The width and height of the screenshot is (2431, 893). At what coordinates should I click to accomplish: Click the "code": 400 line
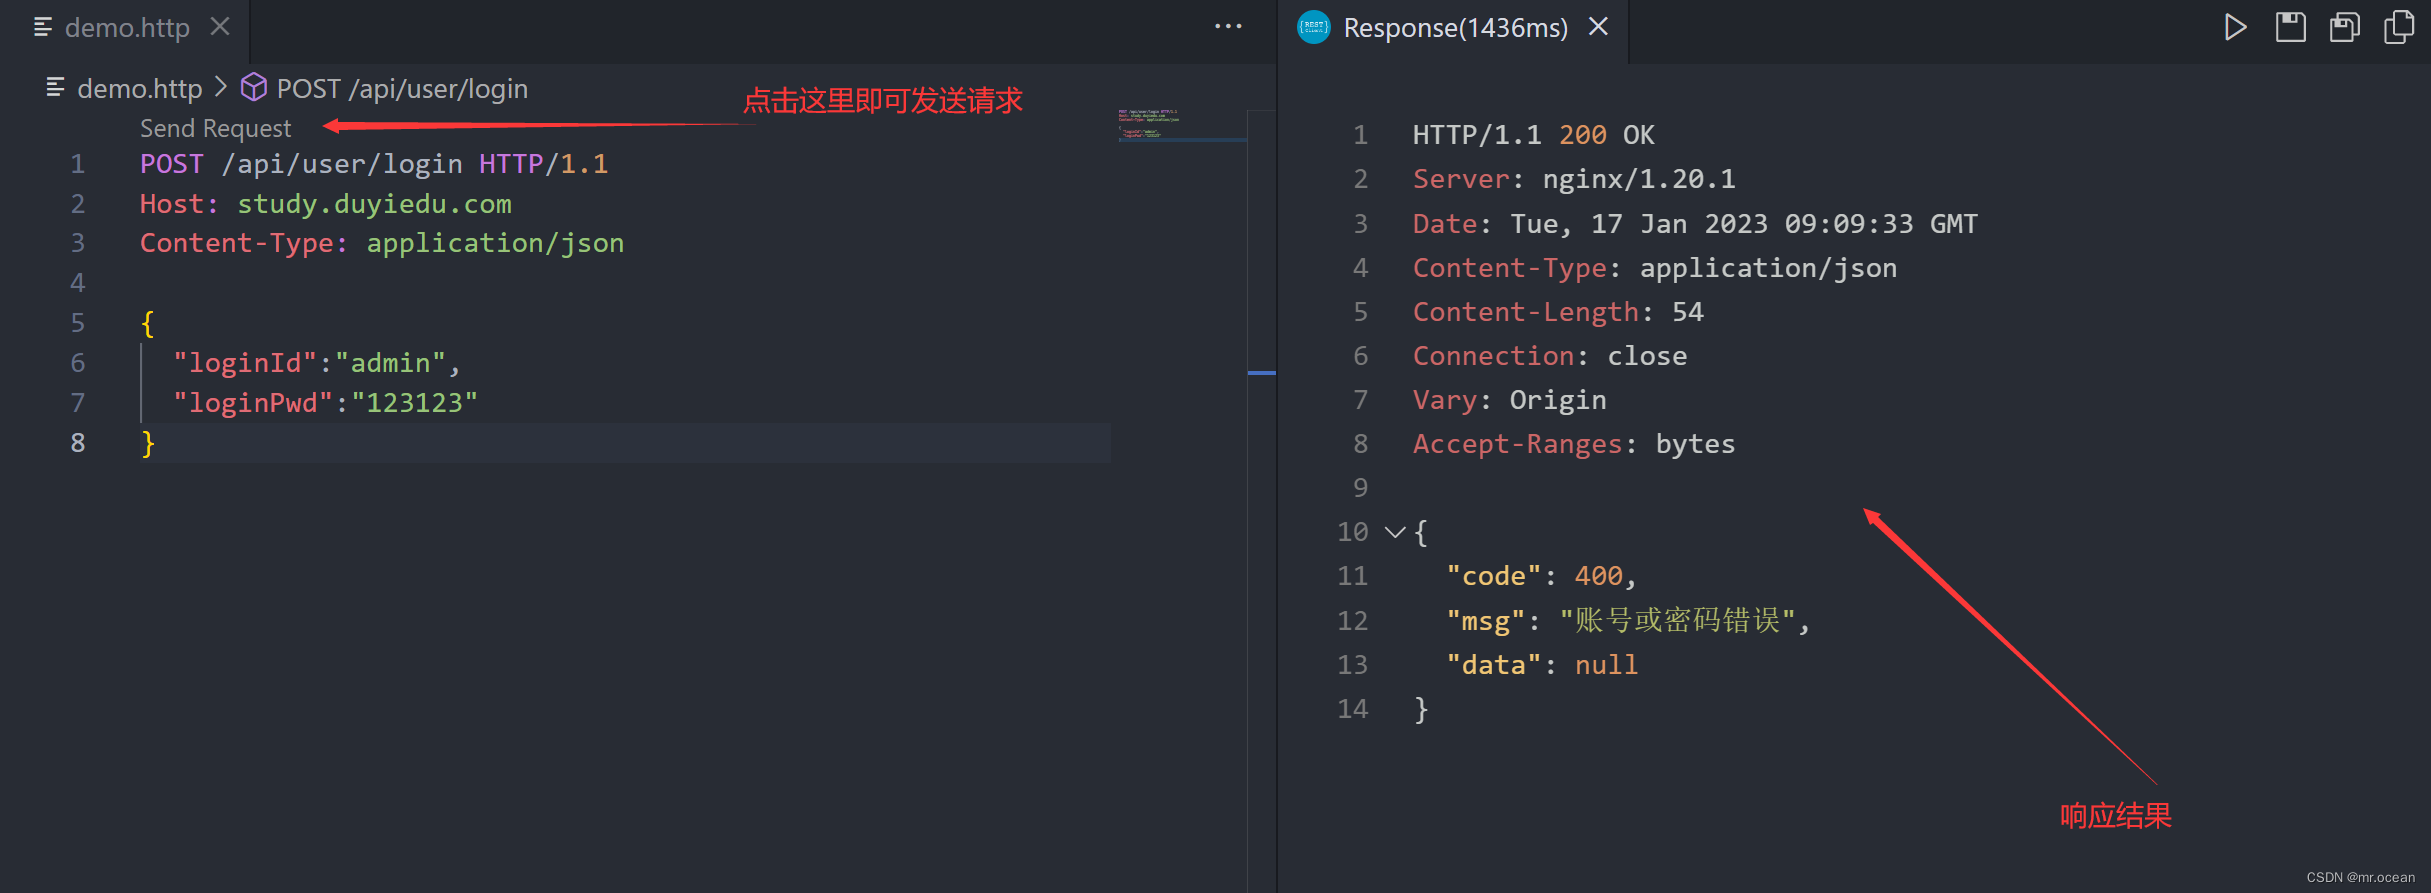[x=1541, y=576]
